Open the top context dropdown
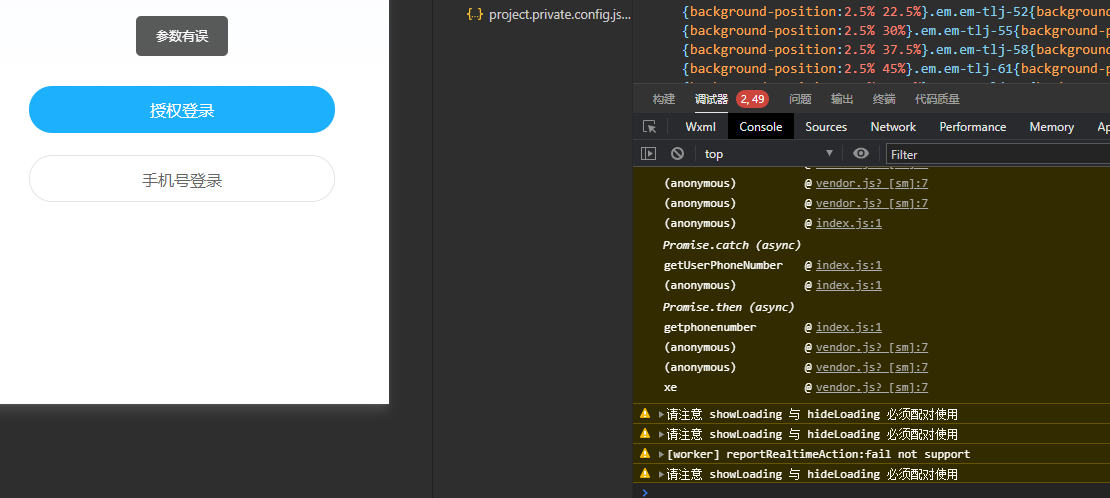The height and width of the screenshot is (498, 1110). click(x=769, y=154)
